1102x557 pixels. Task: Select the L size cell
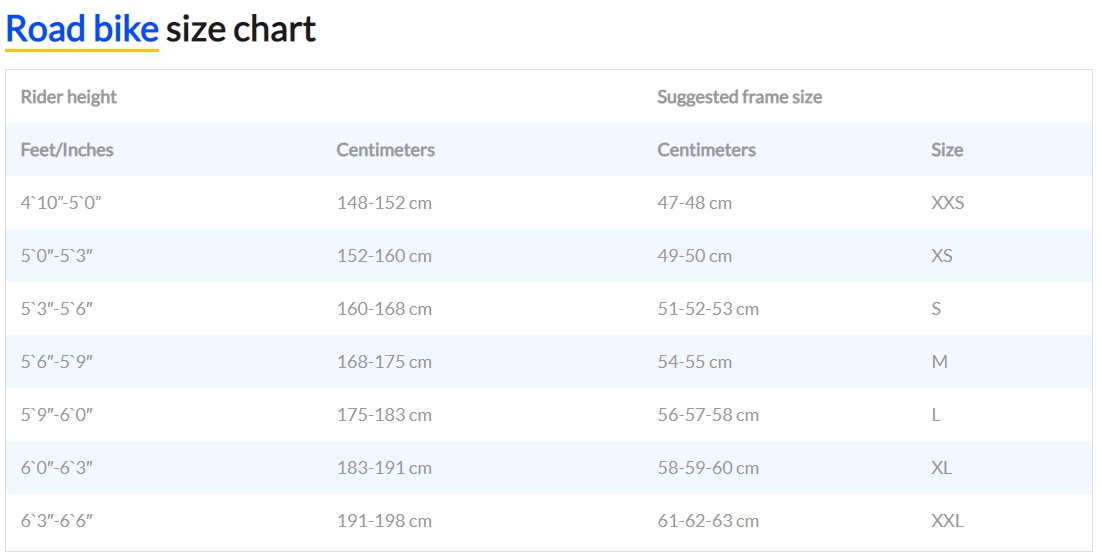[x=936, y=415]
